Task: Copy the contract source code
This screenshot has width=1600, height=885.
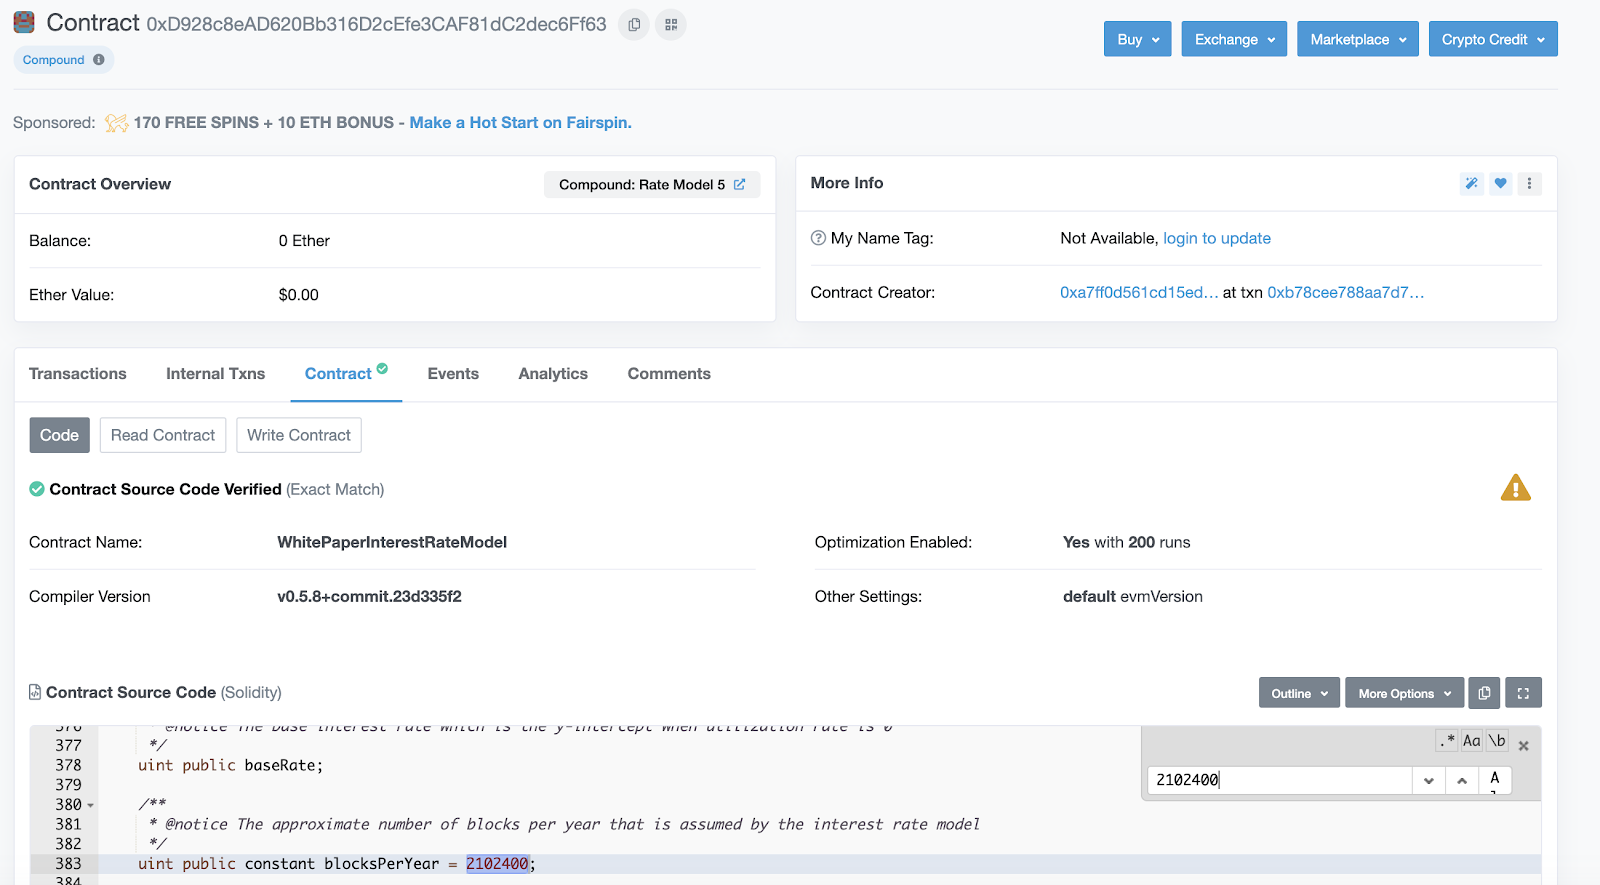Action: tap(1484, 693)
